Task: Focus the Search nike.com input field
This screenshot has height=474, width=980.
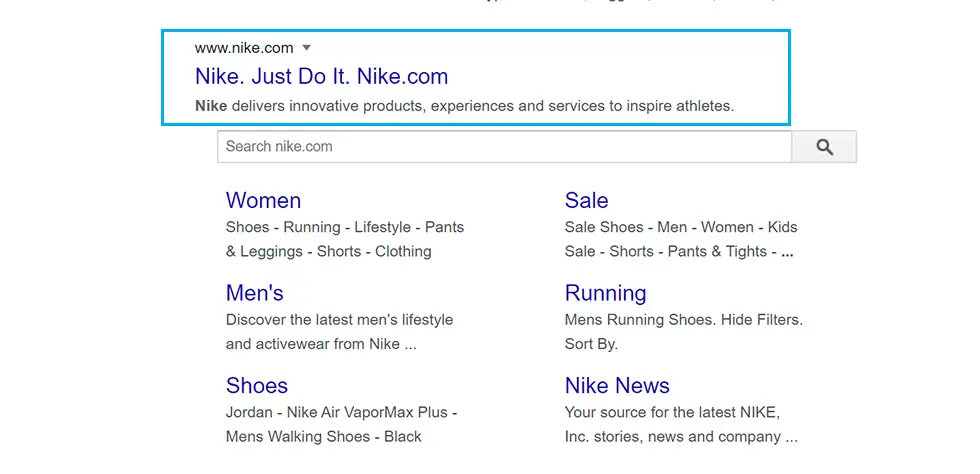Action: (x=504, y=147)
